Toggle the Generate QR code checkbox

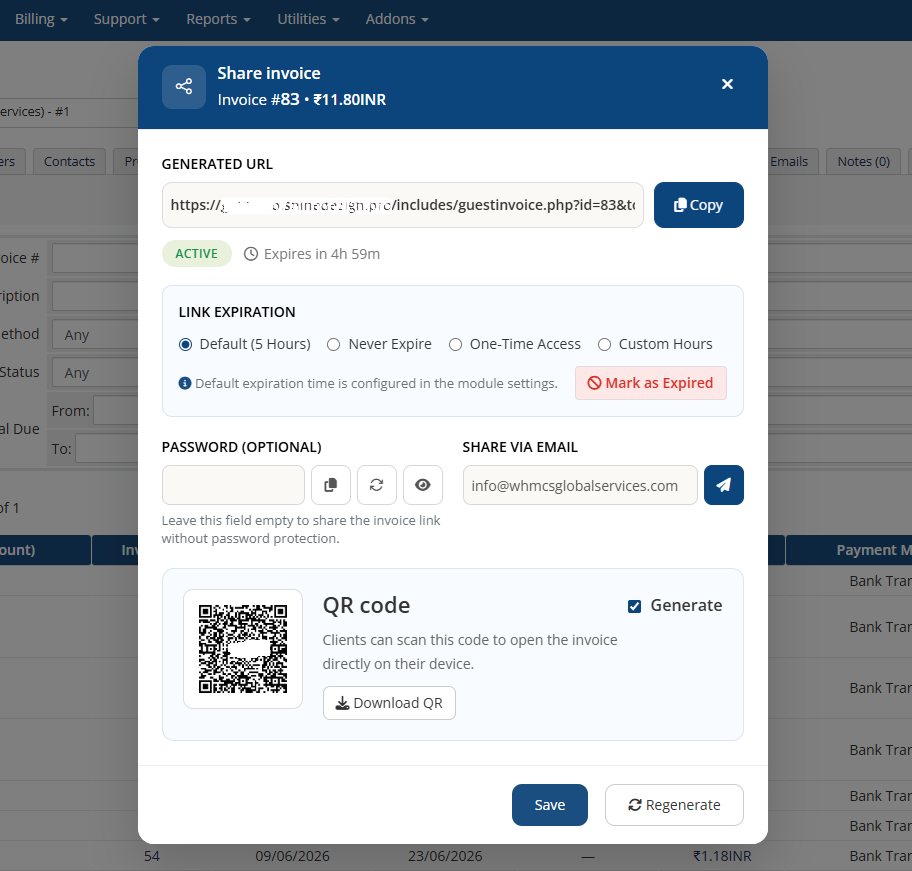click(x=635, y=606)
